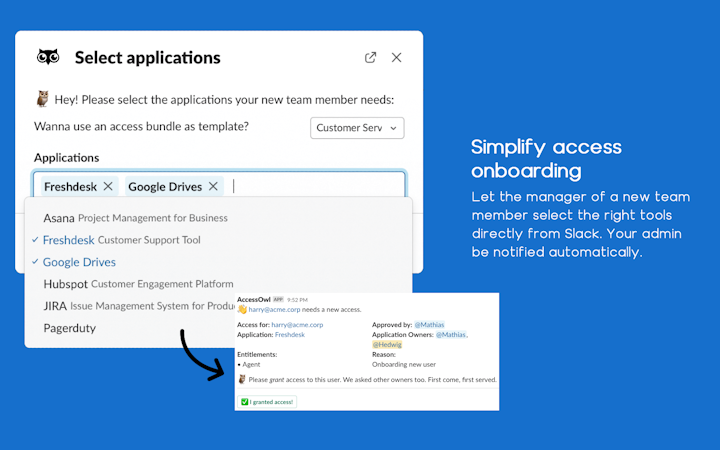Click the AccessOwl owl logo in dialog header
Image resolution: width=720 pixels, height=450 pixels.
coord(48,57)
